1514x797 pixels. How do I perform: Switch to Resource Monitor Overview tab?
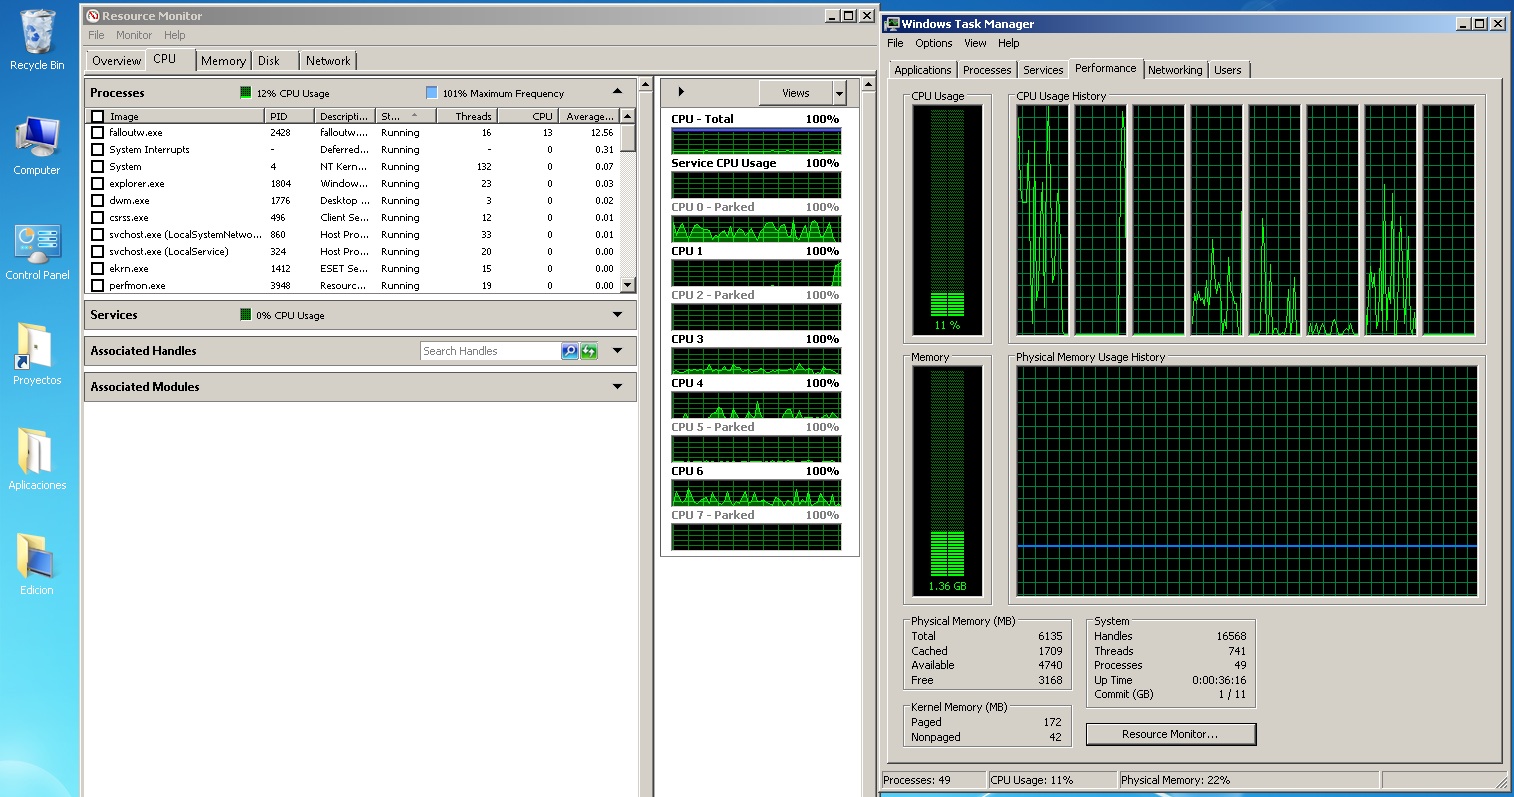[116, 61]
